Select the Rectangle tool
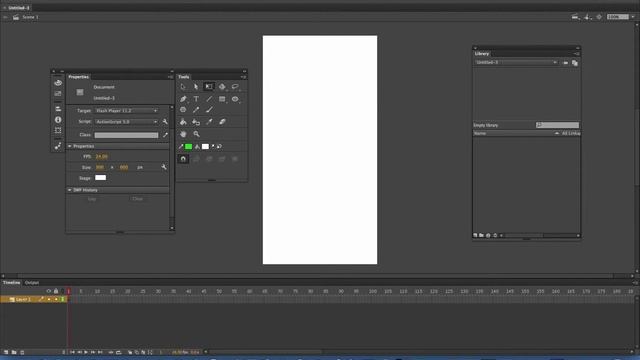The width and height of the screenshot is (640, 360). pyautogui.click(x=222, y=99)
